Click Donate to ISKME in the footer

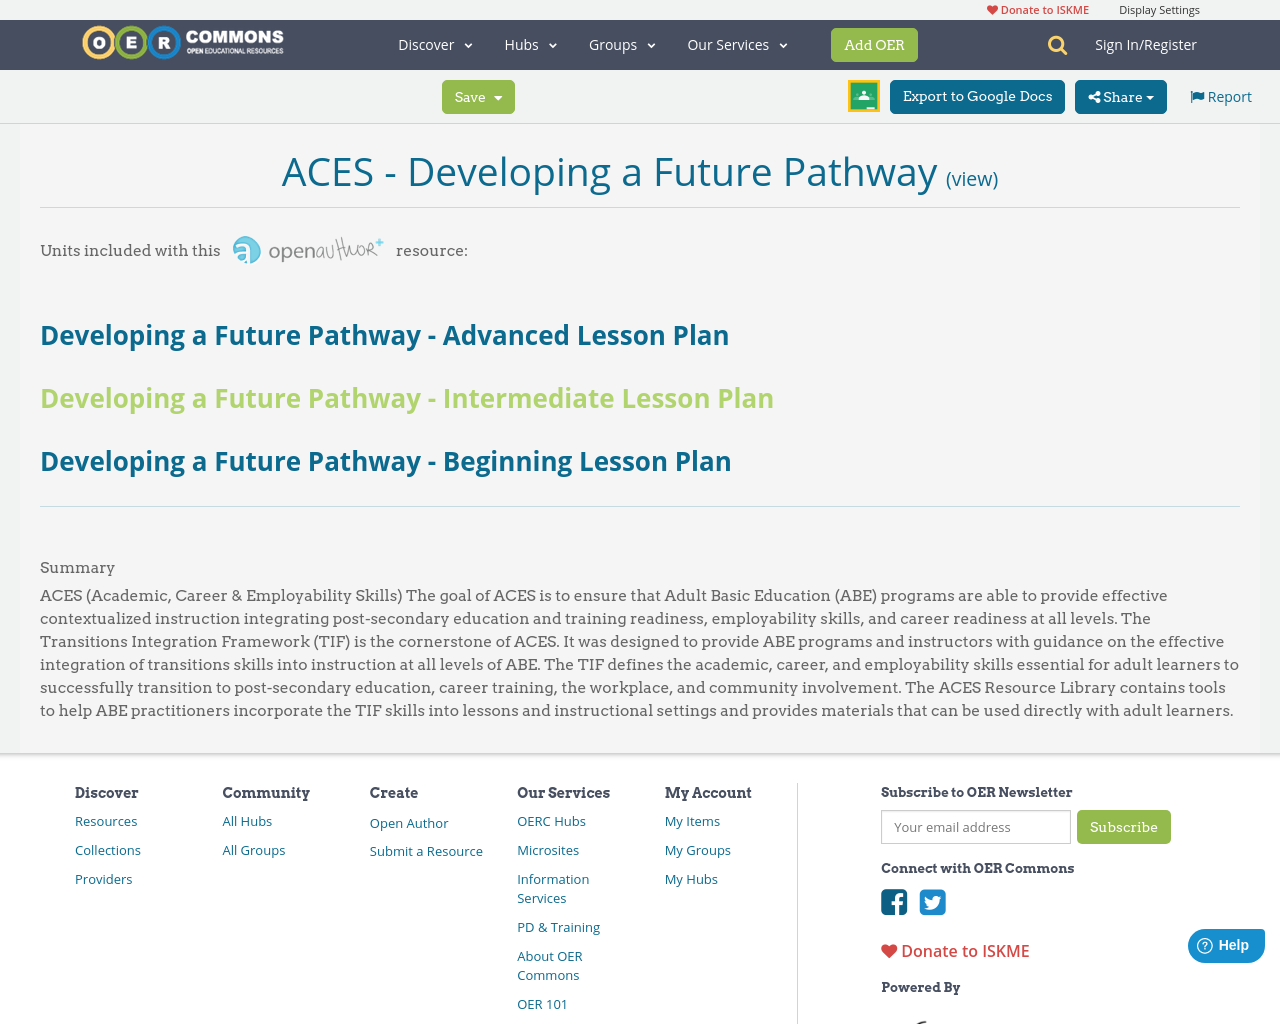(x=964, y=950)
